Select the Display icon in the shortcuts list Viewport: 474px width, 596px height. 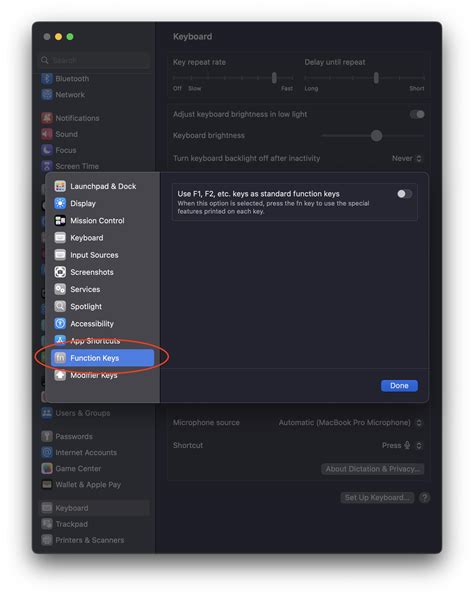(x=60, y=203)
